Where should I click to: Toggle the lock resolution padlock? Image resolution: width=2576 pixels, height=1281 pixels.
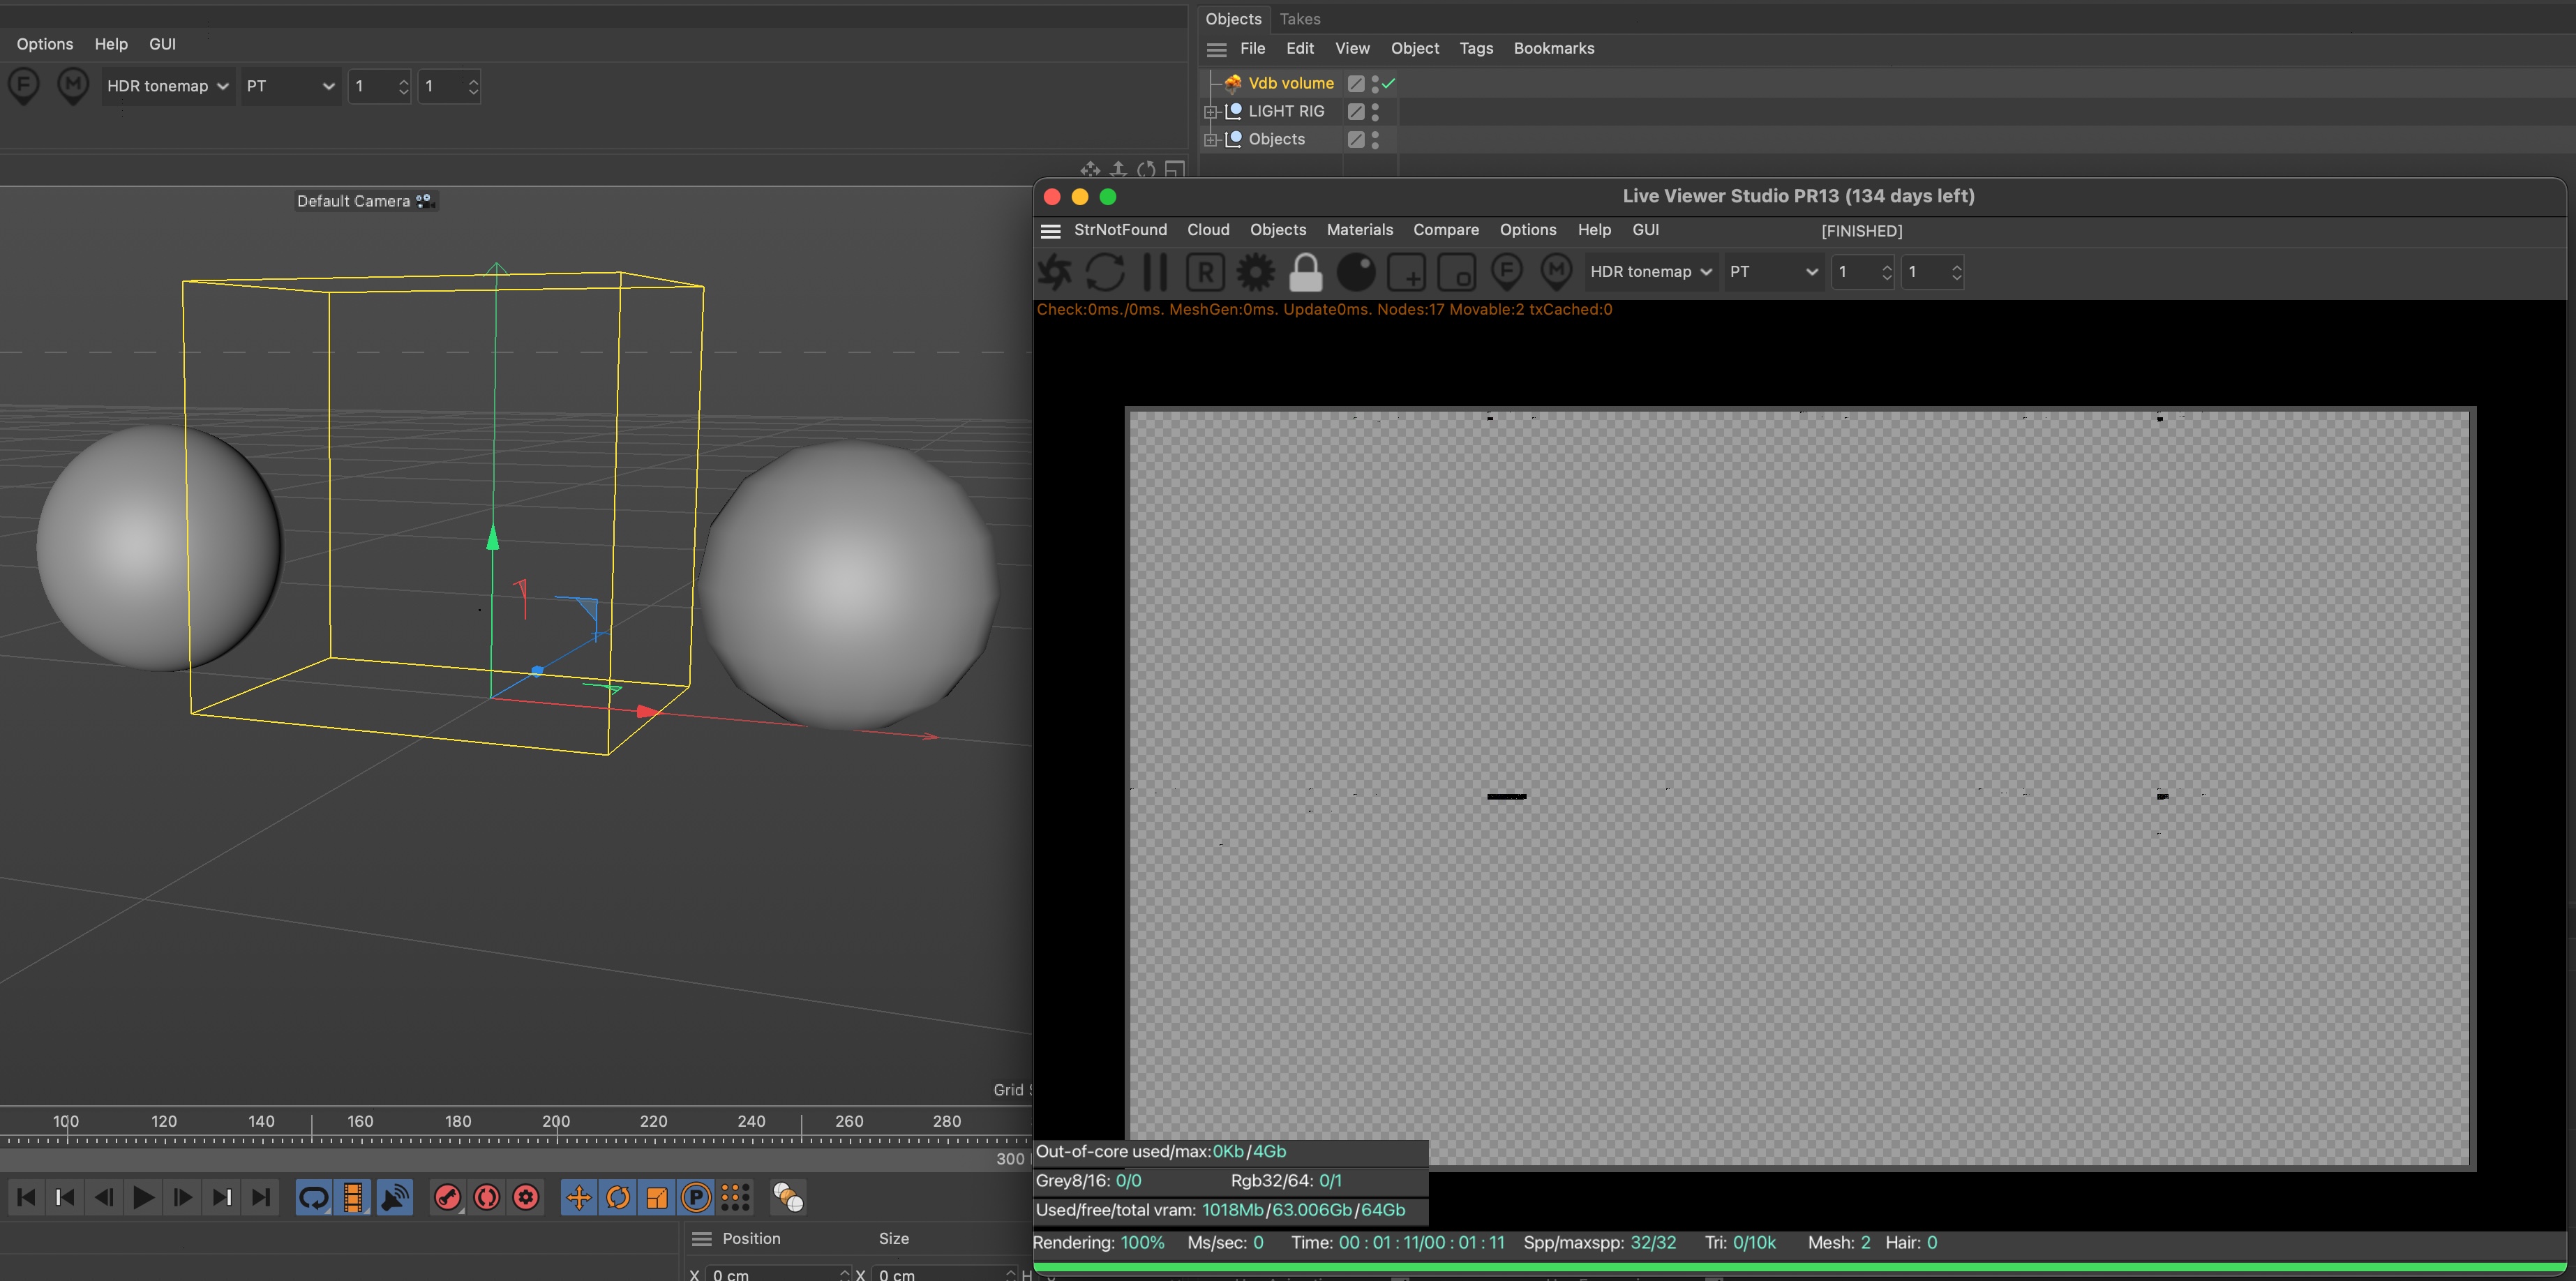(1305, 271)
